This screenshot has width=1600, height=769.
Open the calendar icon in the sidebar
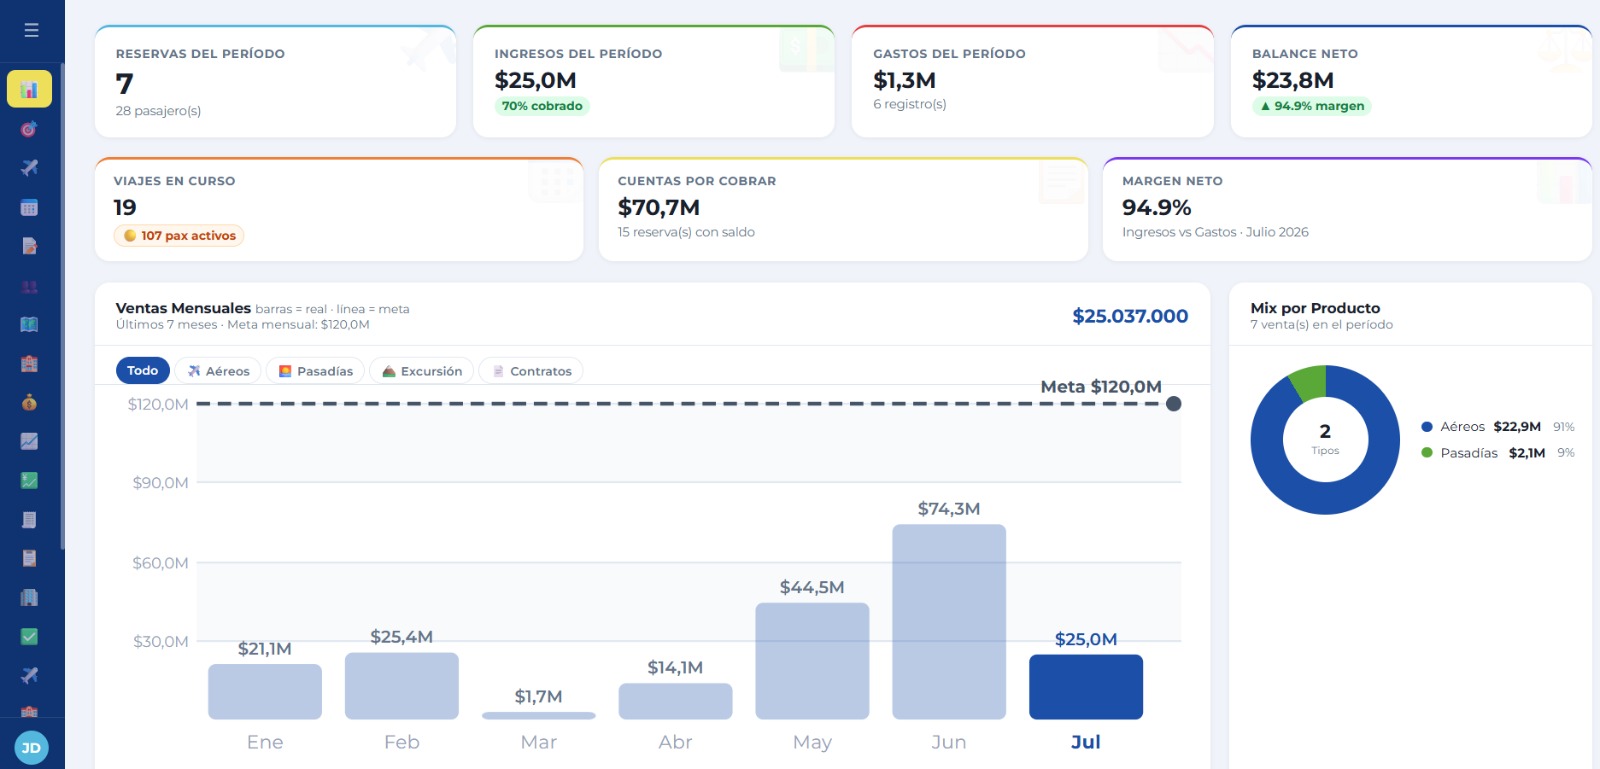coord(29,207)
